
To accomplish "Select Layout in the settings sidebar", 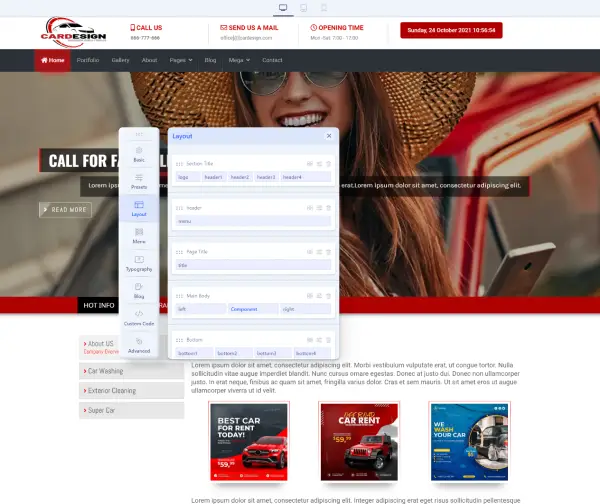I will (139, 209).
